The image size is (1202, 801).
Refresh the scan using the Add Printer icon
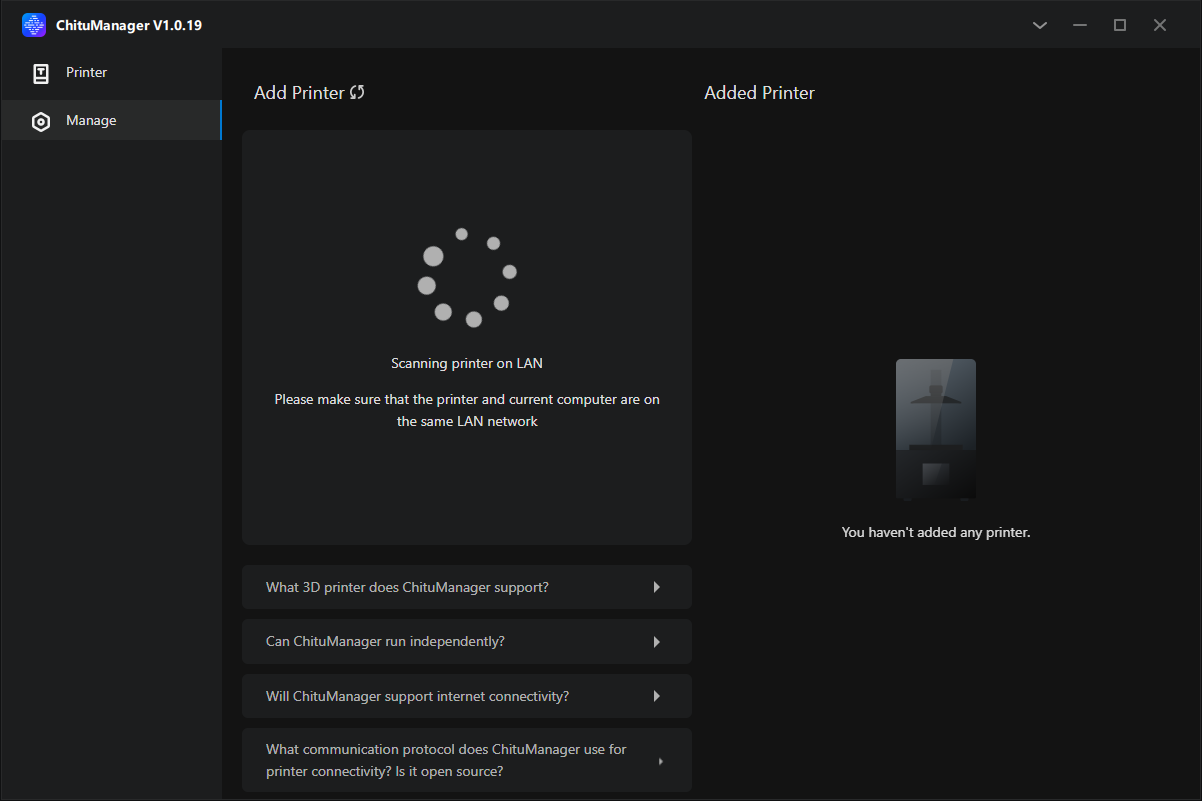pyautogui.click(x=357, y=92)
